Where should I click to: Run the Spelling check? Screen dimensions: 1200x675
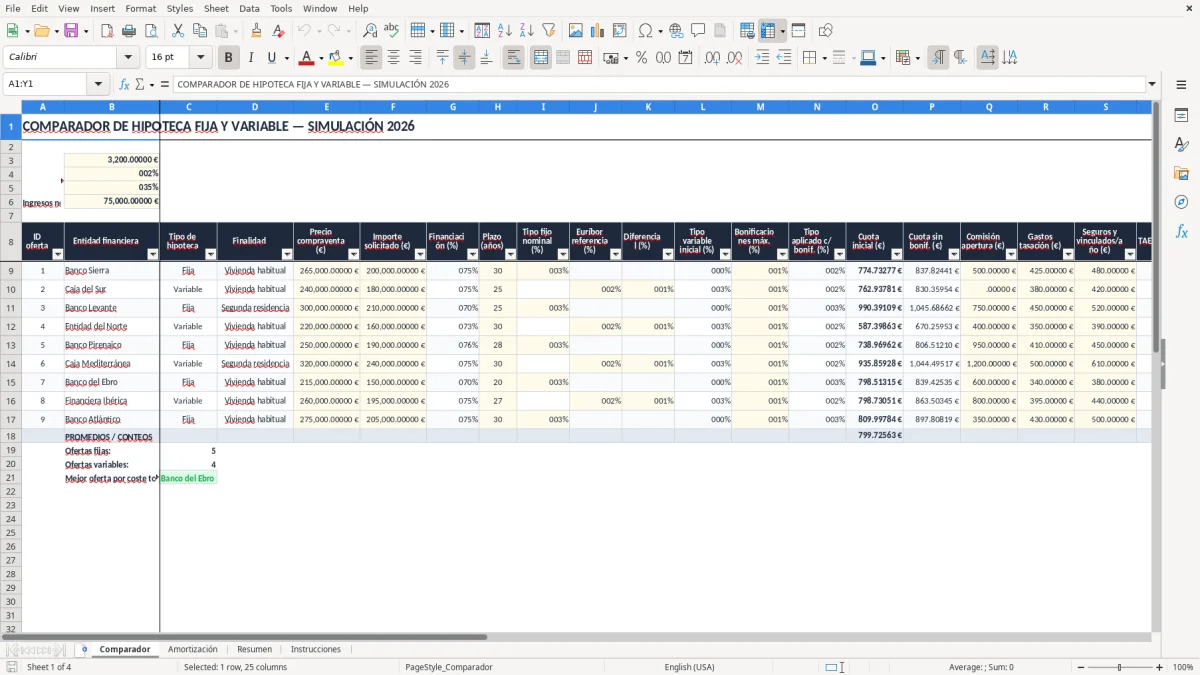click(391, 31)
